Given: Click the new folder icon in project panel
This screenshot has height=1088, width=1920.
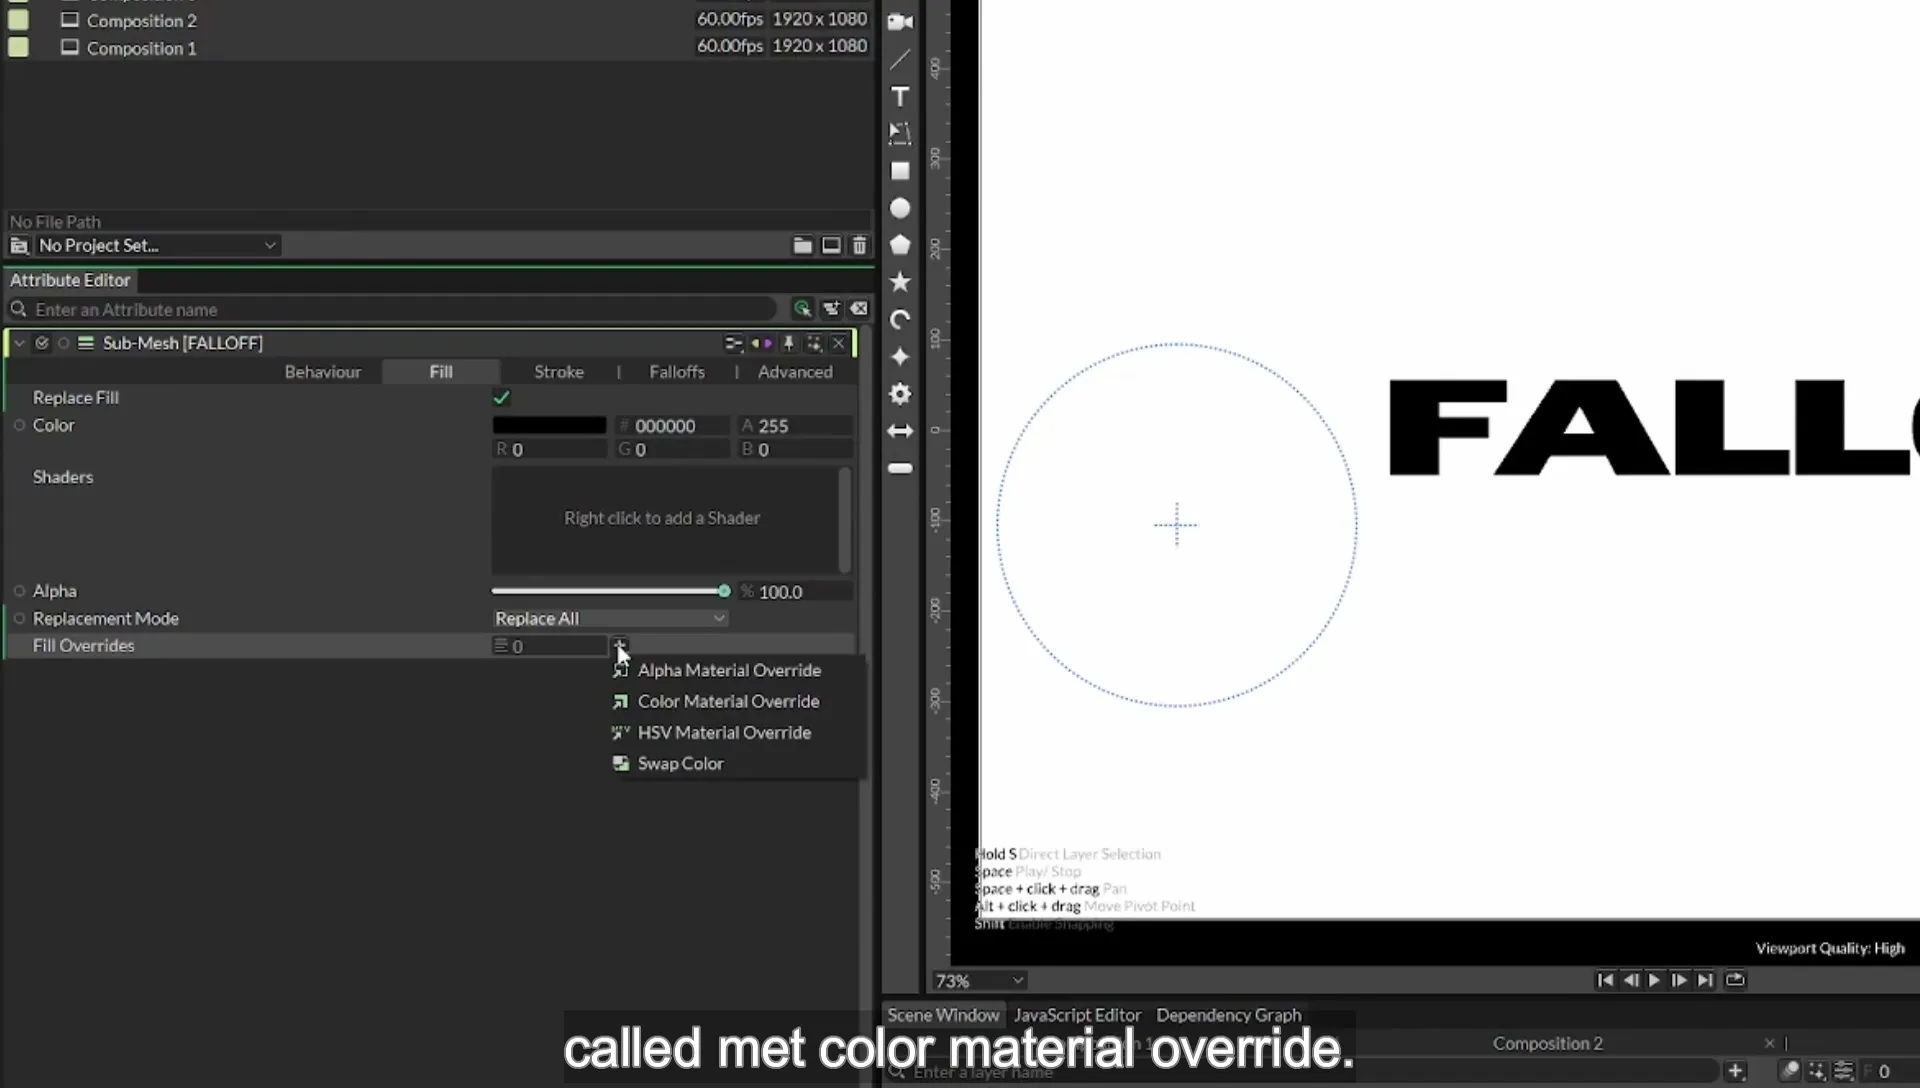Looking at the screenshot, I should point(802,245).
